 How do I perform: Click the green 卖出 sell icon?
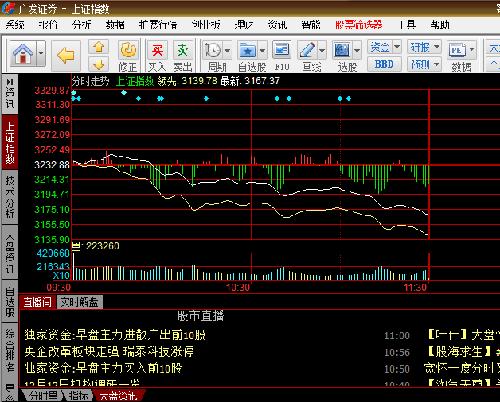[183, 50]
